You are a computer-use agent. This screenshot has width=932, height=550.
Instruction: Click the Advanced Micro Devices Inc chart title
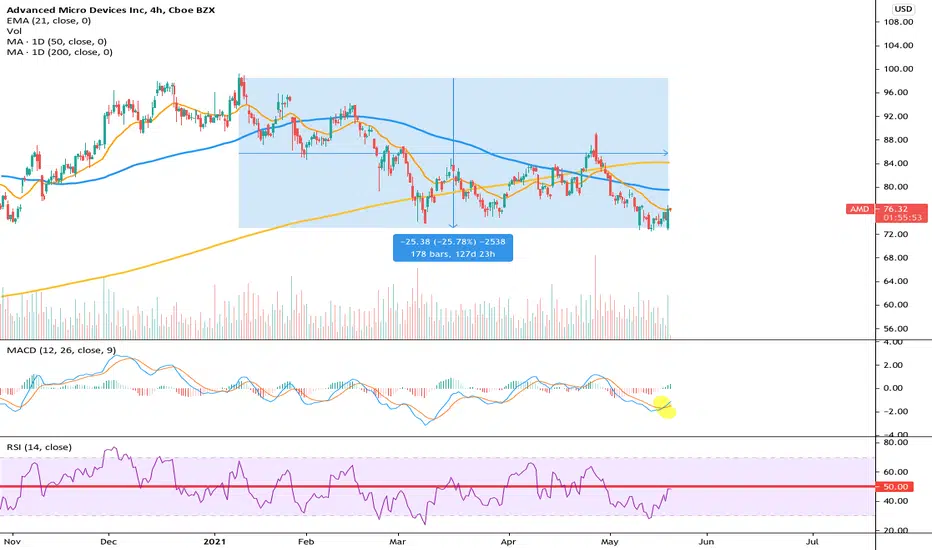coord(111,10)
